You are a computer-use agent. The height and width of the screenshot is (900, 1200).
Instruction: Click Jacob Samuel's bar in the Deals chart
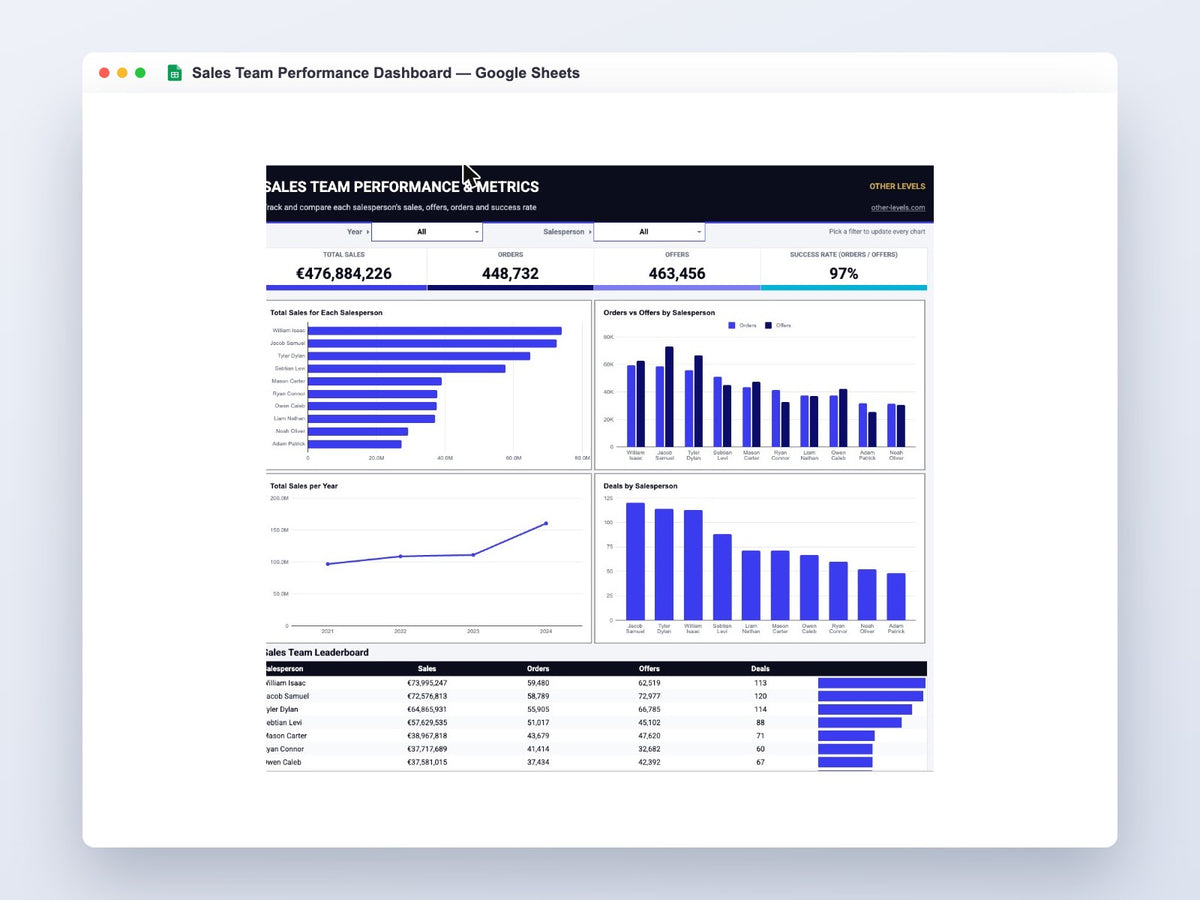point(635,561)
